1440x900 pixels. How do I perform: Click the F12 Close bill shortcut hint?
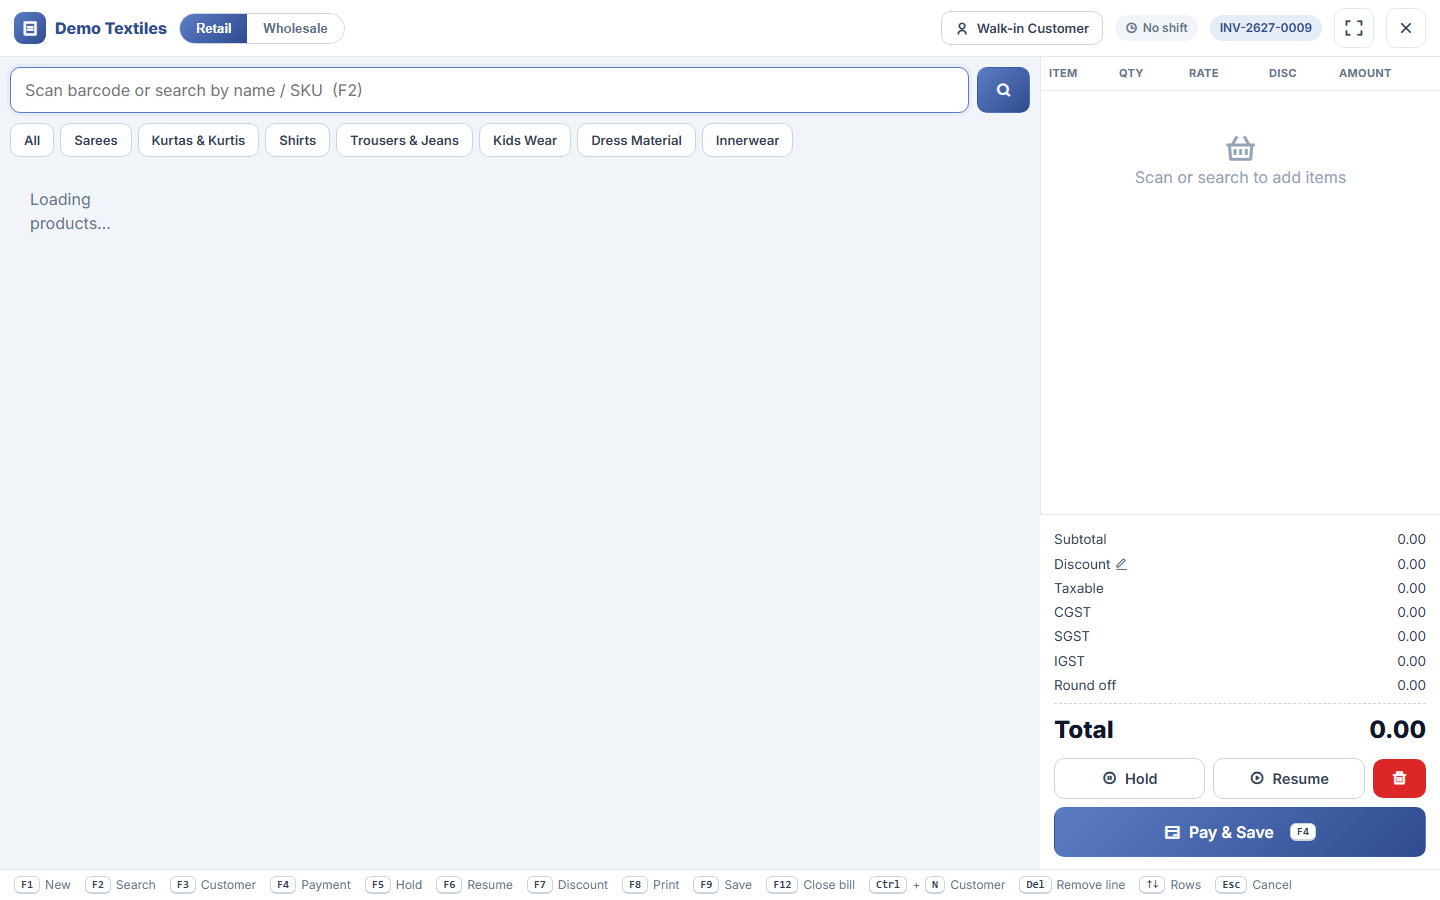tap(811, 885)
